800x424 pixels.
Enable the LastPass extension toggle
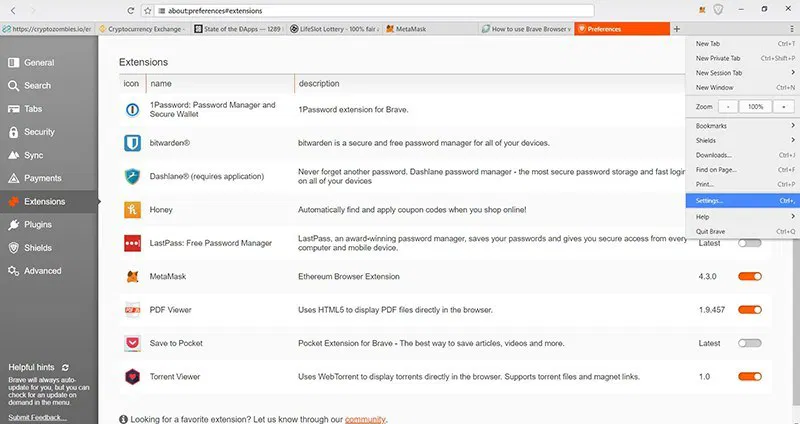click(749, 243)
